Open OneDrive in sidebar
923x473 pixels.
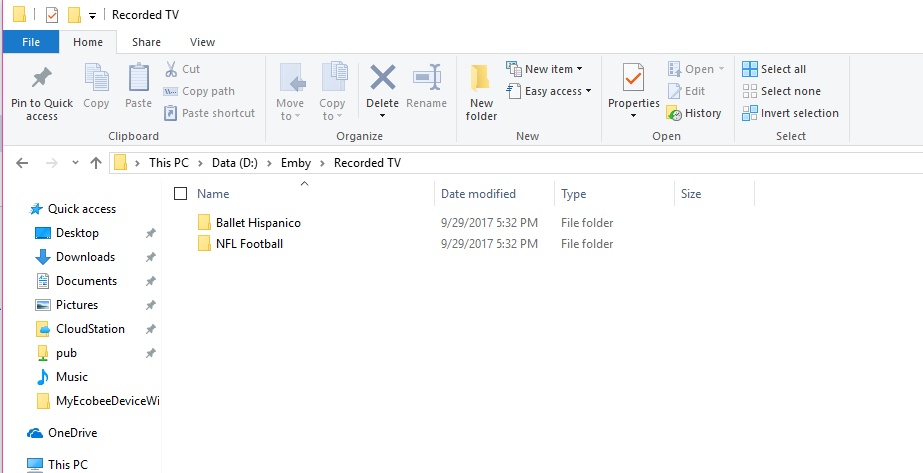(72, 433)
